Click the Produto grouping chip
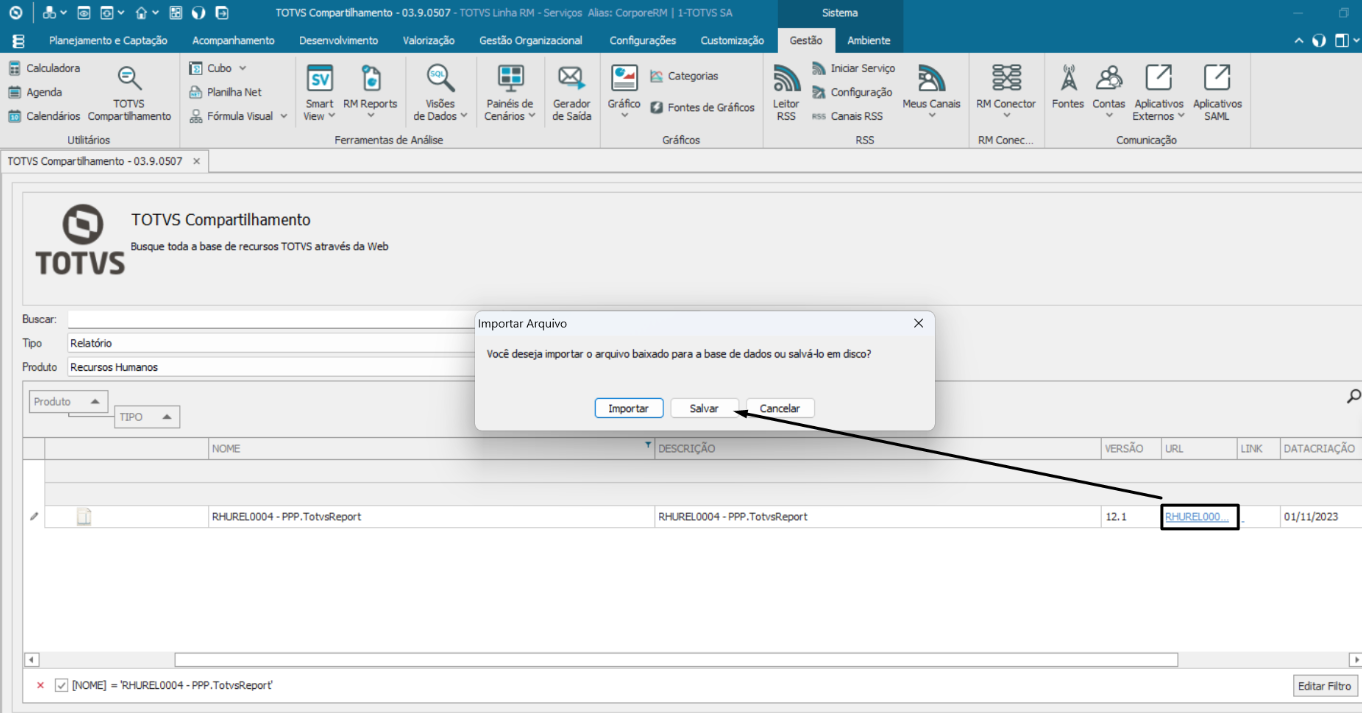Viewport: 1362px width, 713px height. (x=68, y=401)
